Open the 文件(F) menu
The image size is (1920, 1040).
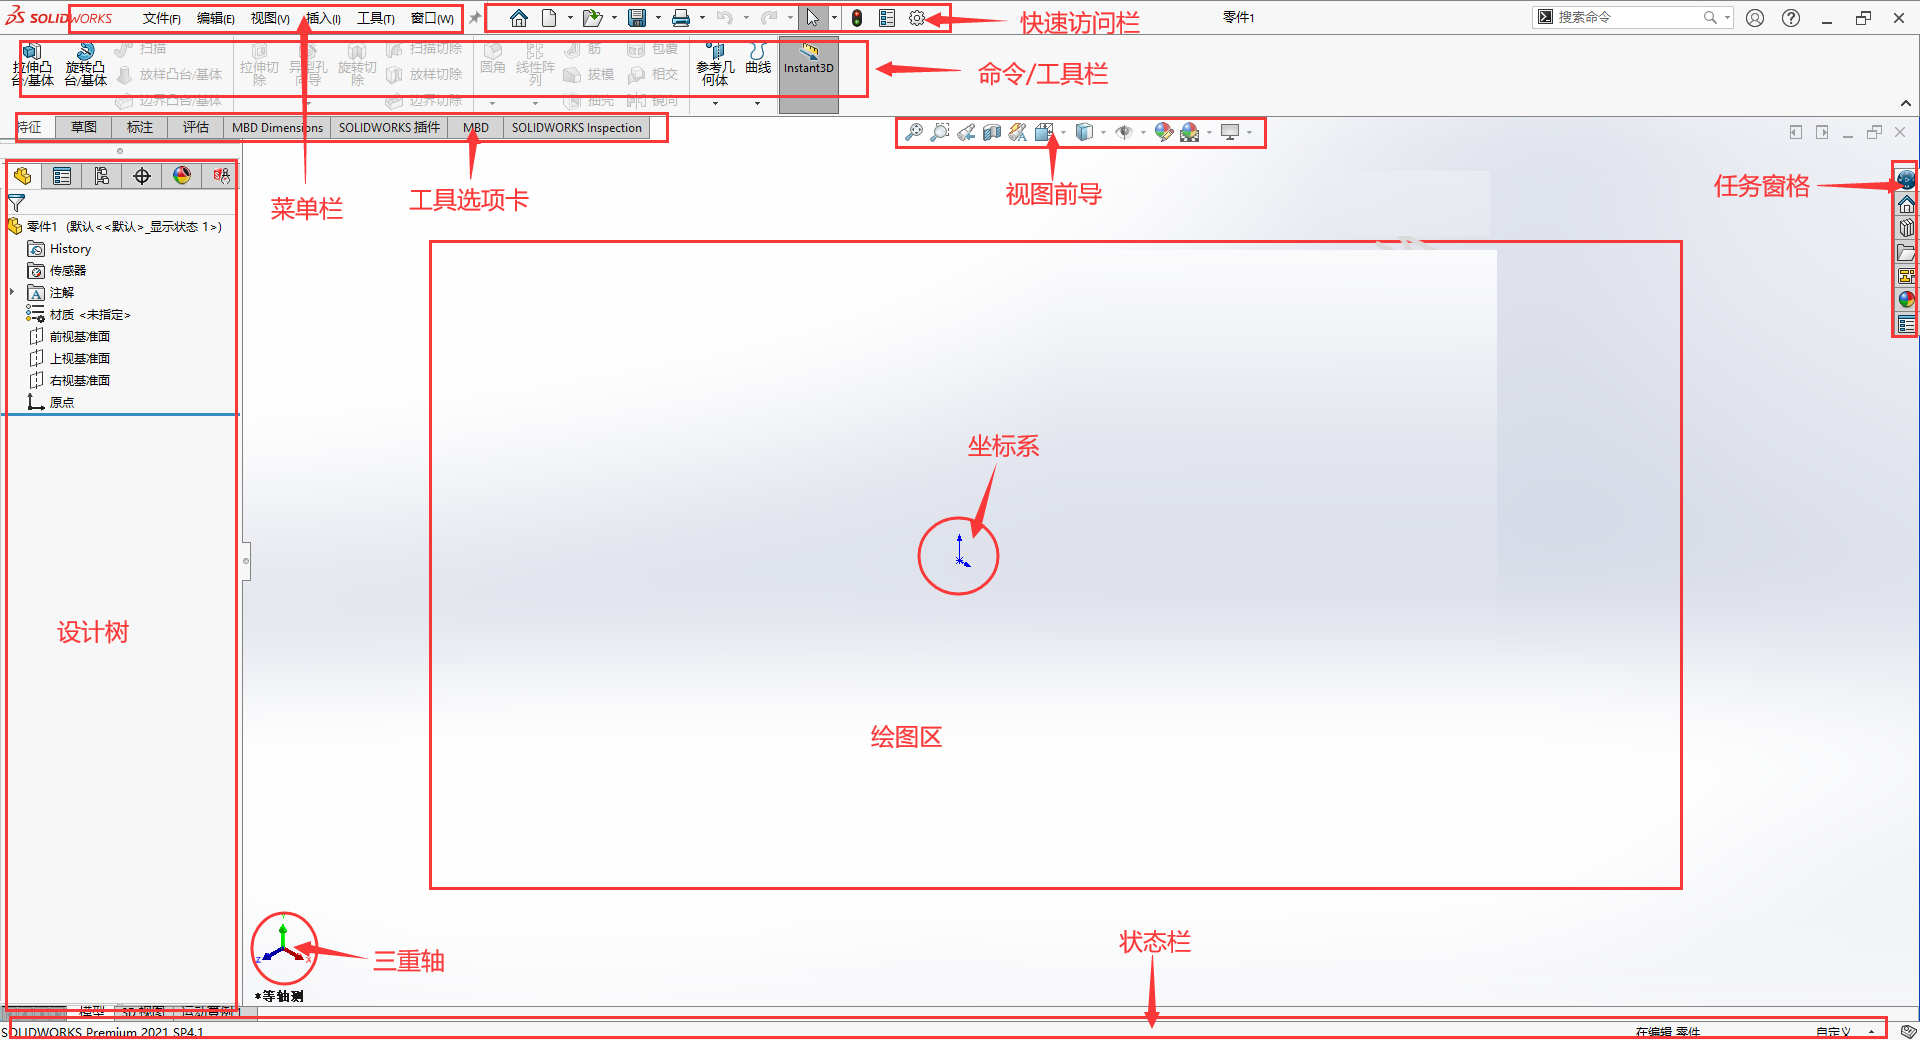coord(161,18)
